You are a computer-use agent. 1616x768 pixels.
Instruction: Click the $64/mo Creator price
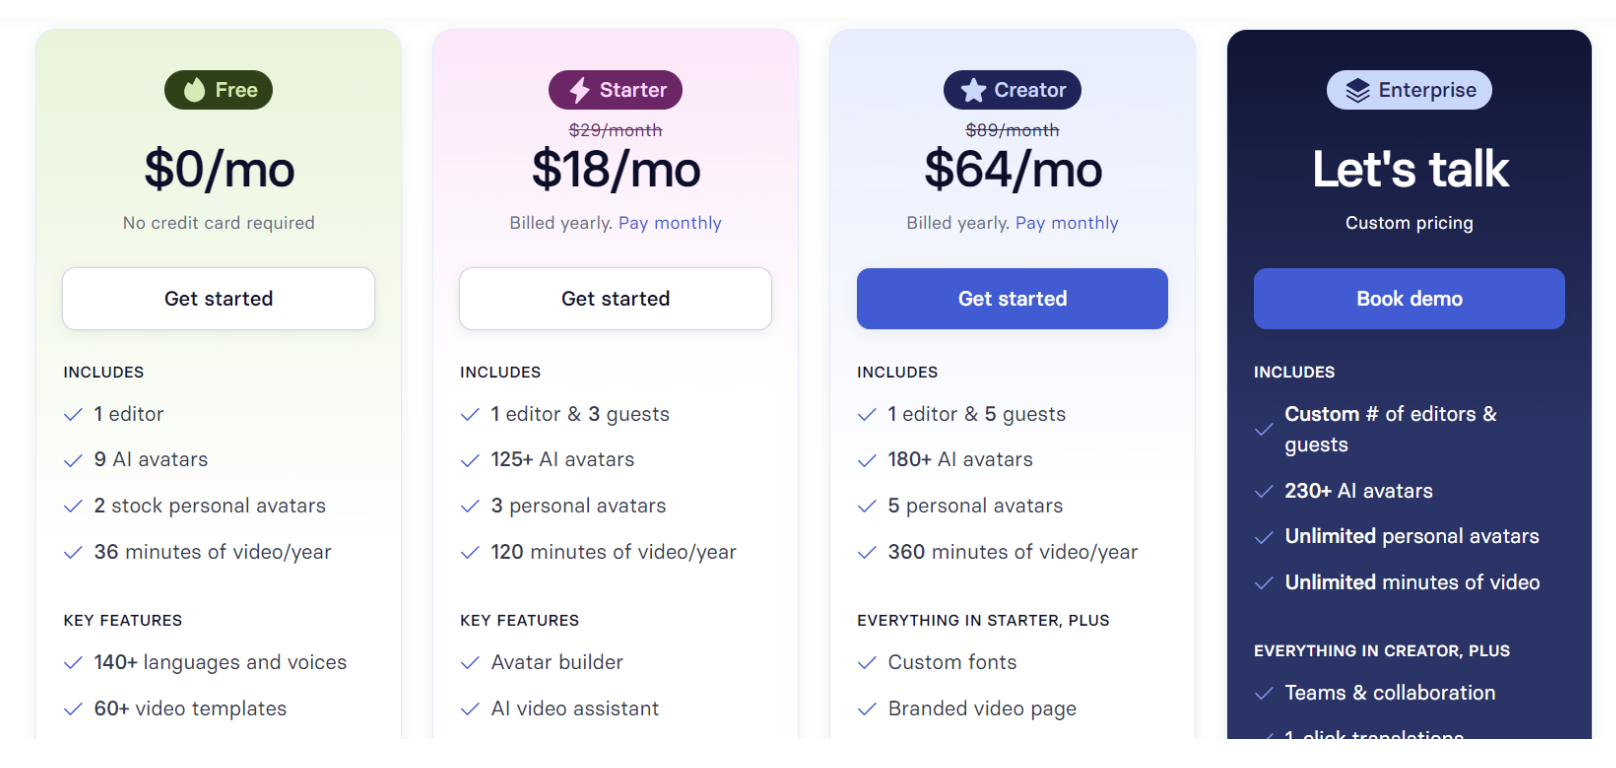click(x=1013, y=169)
